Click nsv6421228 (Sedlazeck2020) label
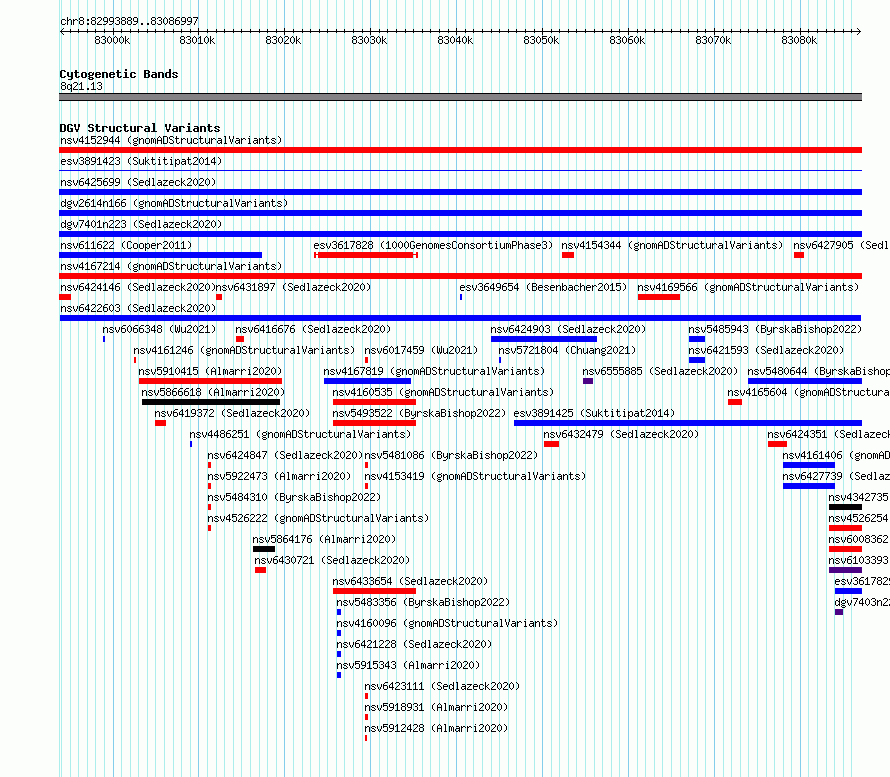This screenshot has height=777, width=890. [414, 644]
